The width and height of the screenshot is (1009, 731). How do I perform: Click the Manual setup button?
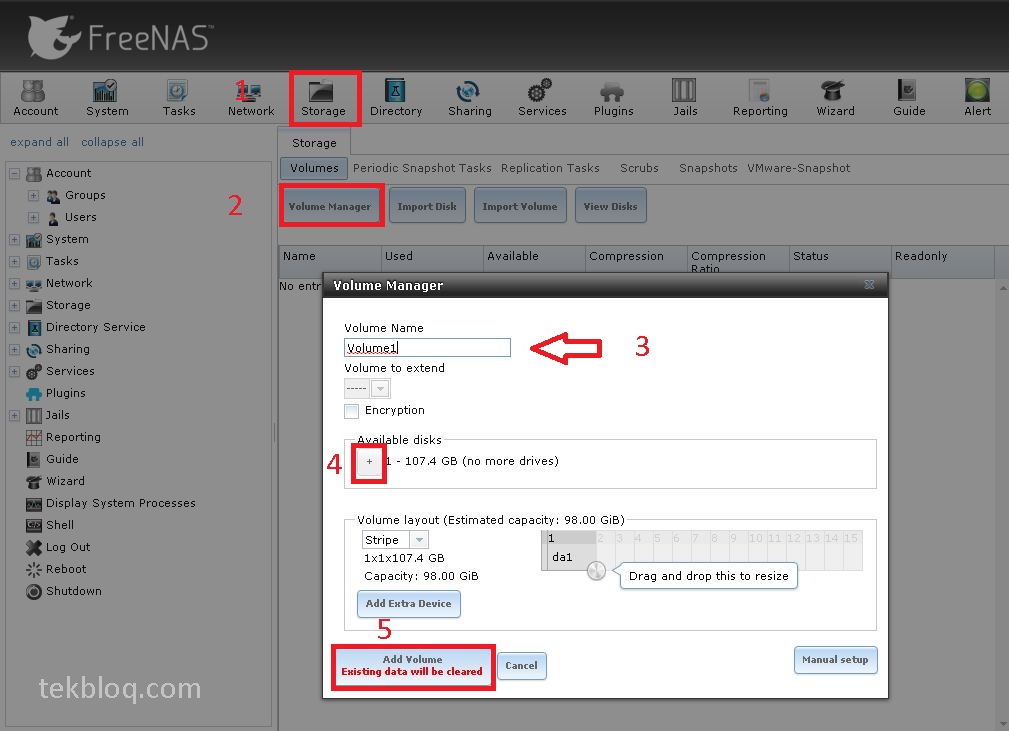click(x=835, y=660)
